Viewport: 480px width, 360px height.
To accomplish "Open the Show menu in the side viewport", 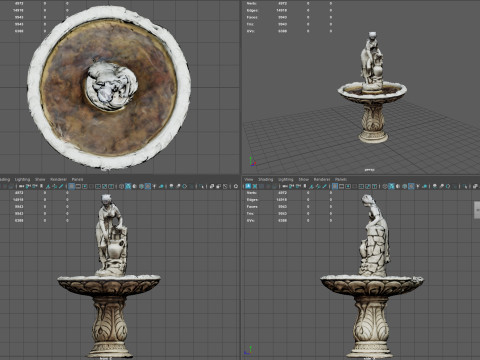I will [x=303, y=179].
